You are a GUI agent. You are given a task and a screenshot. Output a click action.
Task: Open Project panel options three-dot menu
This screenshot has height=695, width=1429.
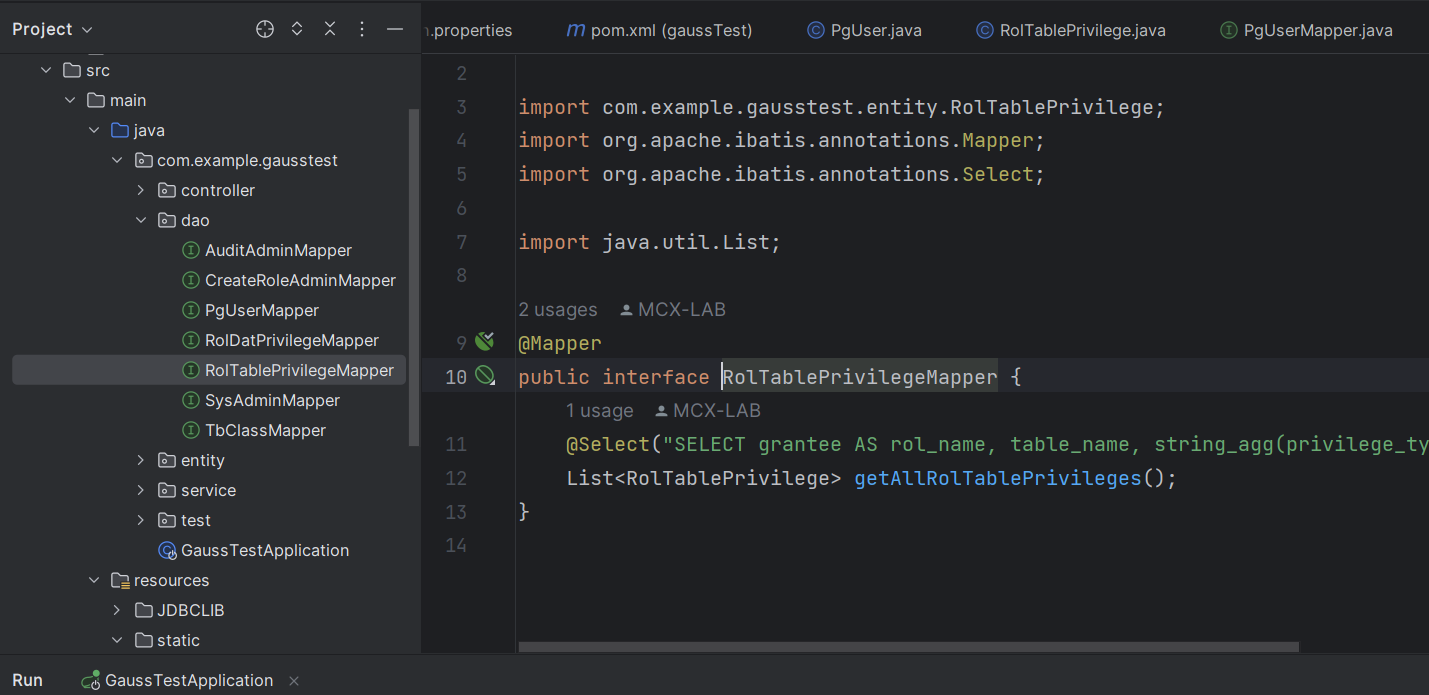point(362,29)
